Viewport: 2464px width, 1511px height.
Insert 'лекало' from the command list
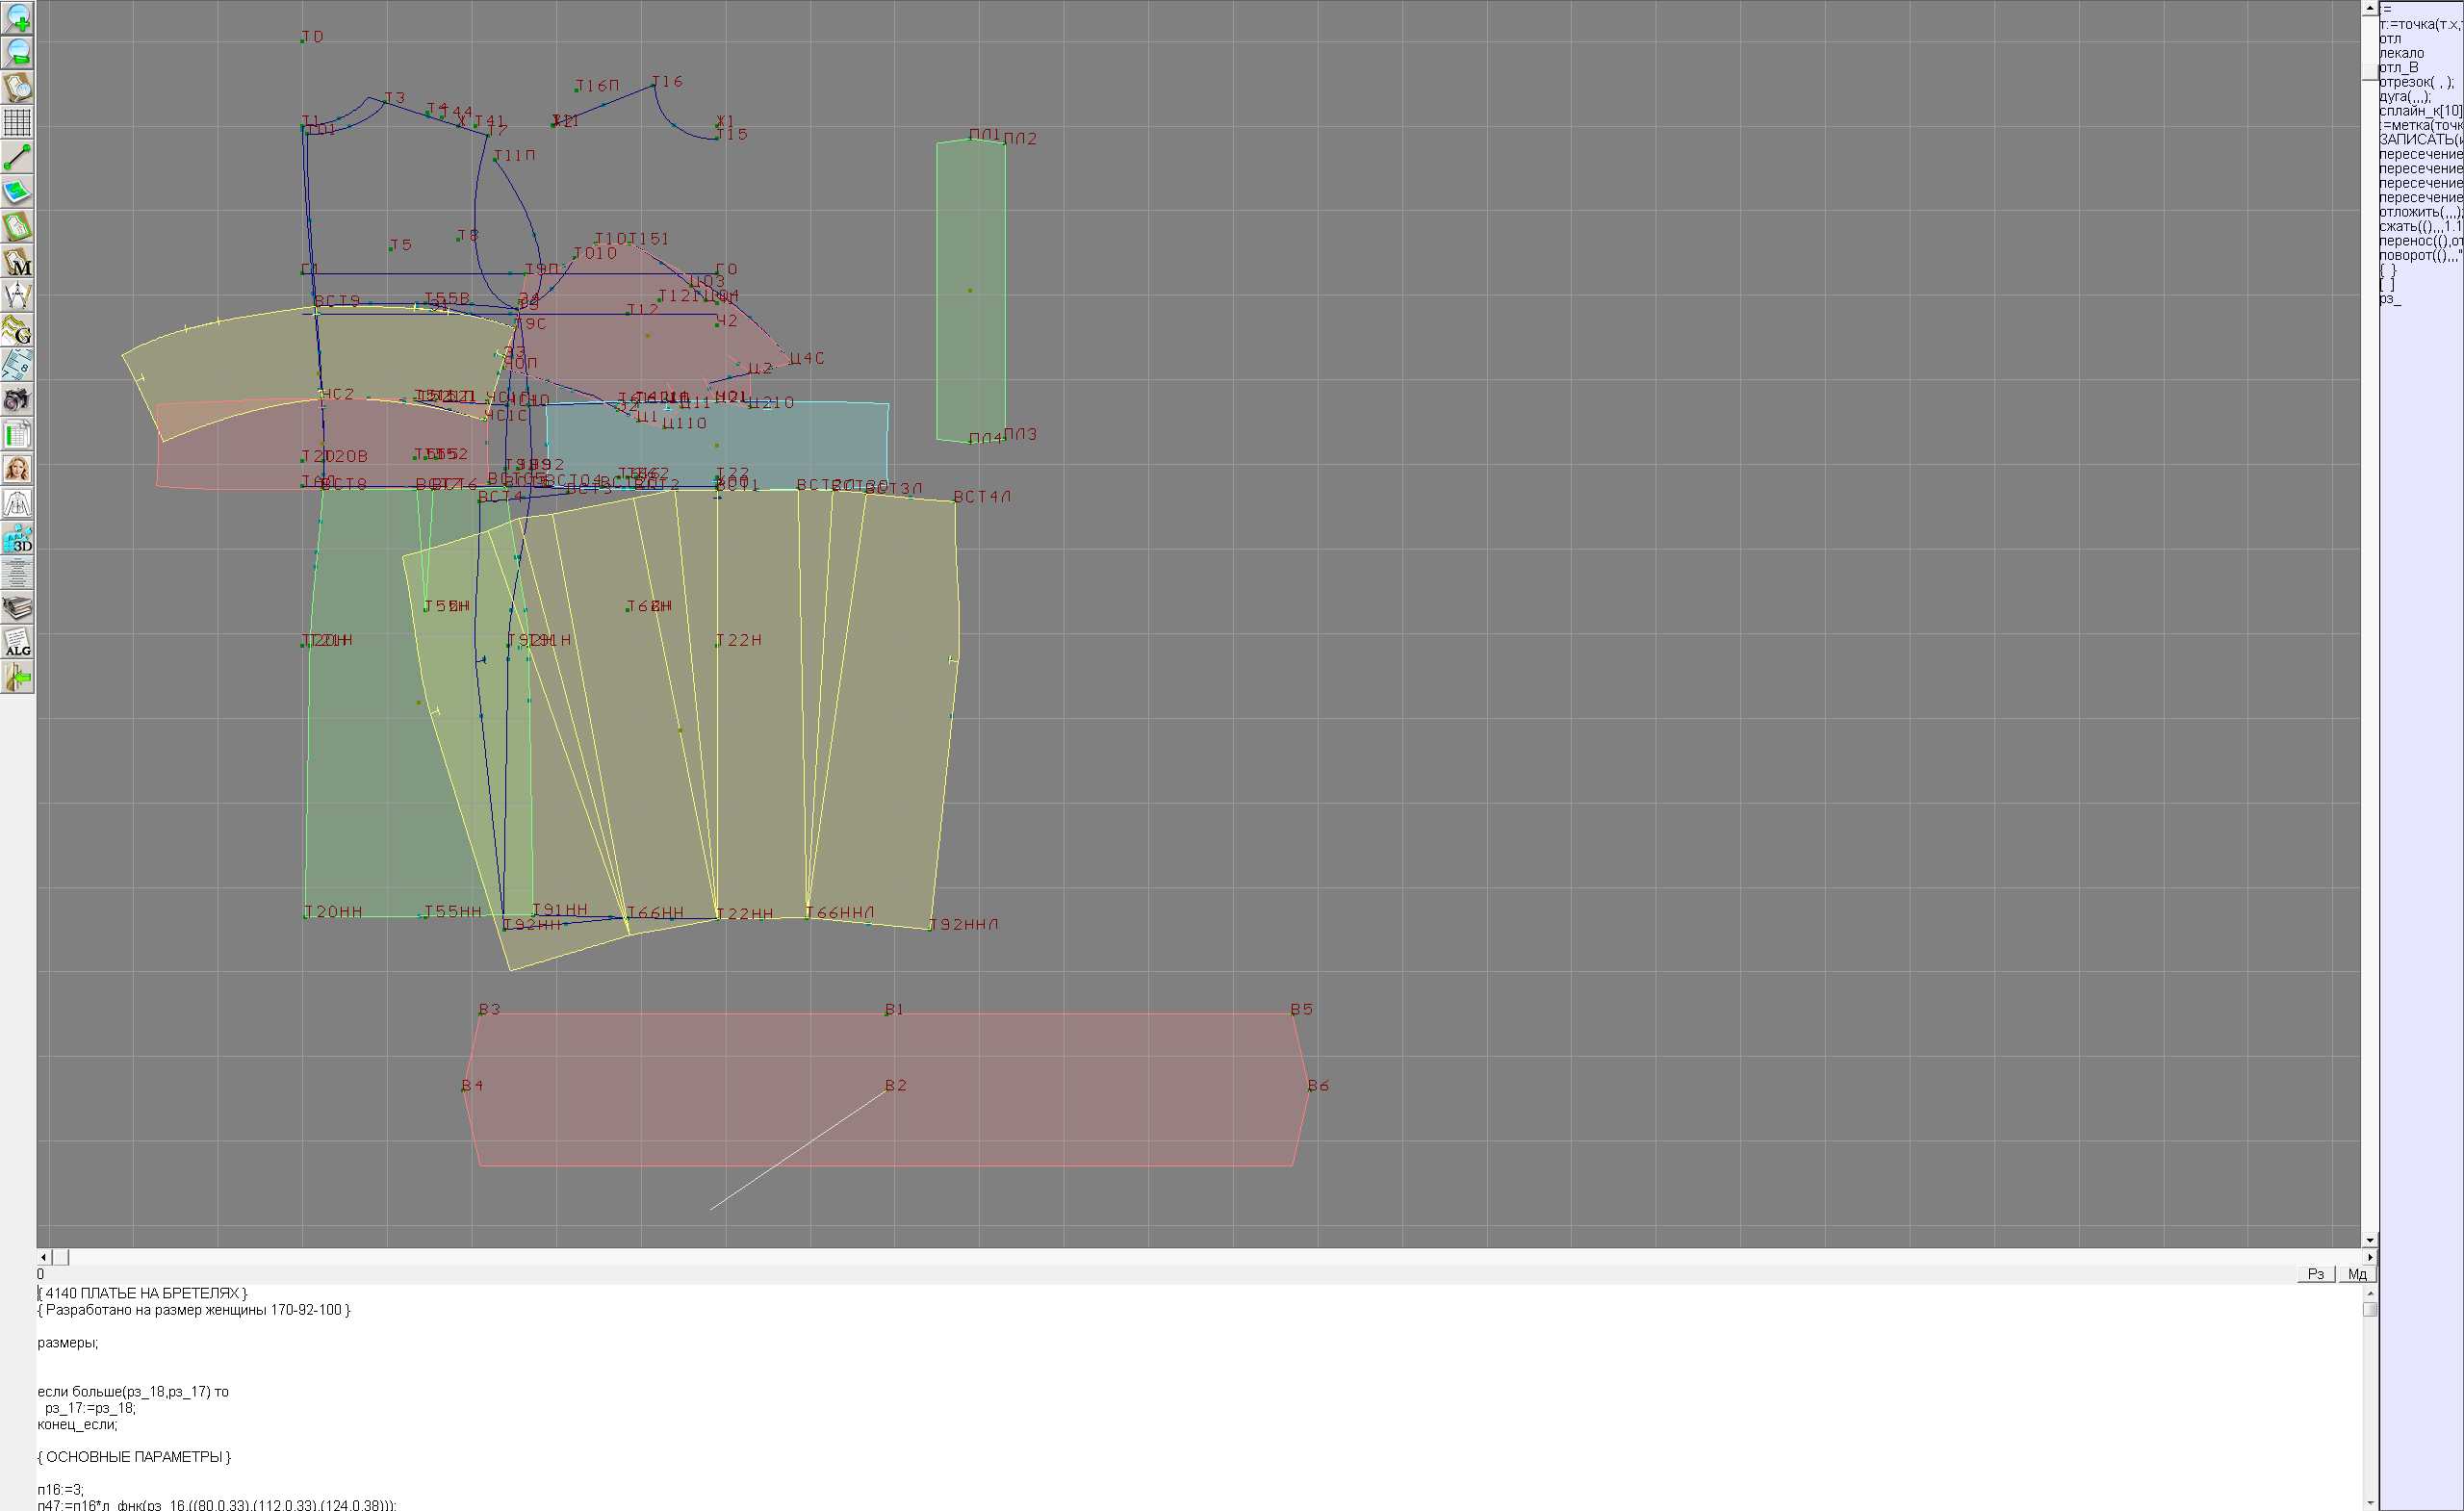click(2401, 53)
